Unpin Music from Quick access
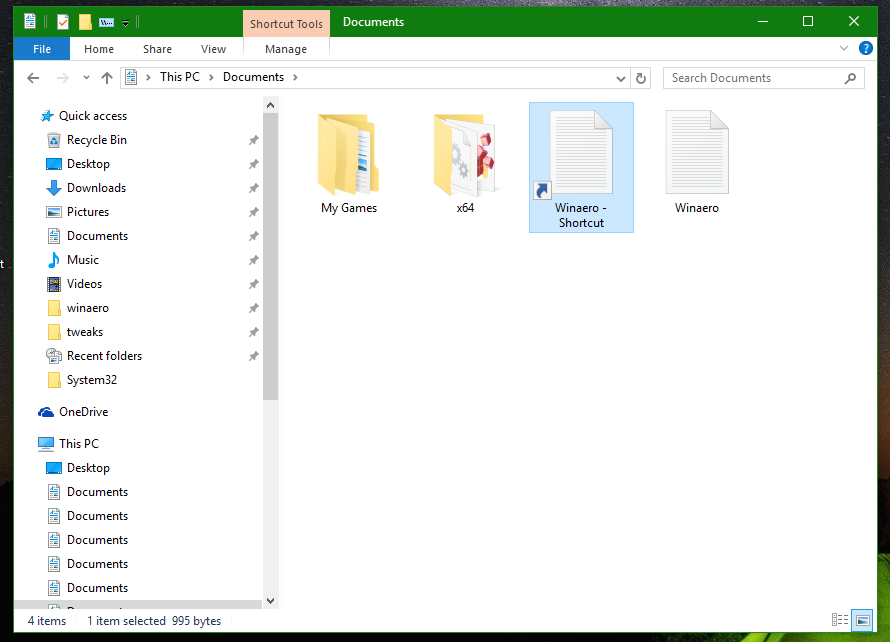 tap(254, 259)
